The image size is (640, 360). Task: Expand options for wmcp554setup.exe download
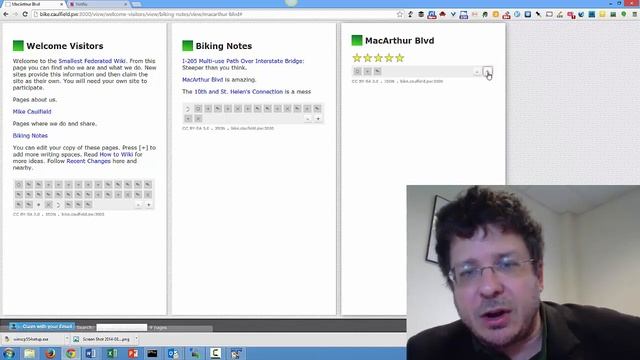(x=67, y=339)
